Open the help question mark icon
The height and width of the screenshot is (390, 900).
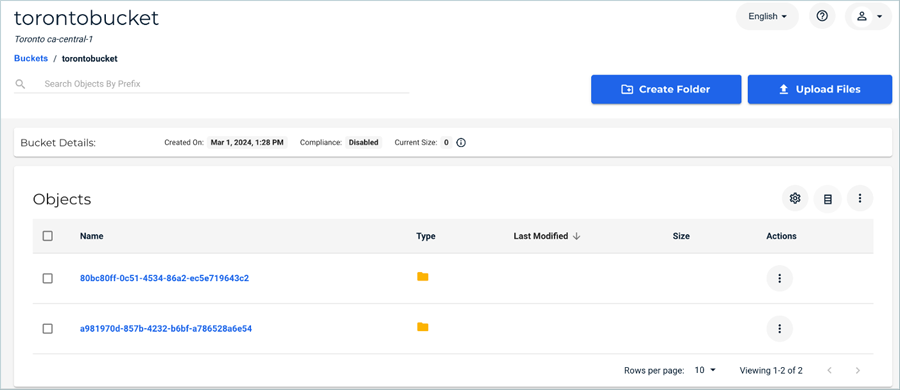click(x=822, y=17)
